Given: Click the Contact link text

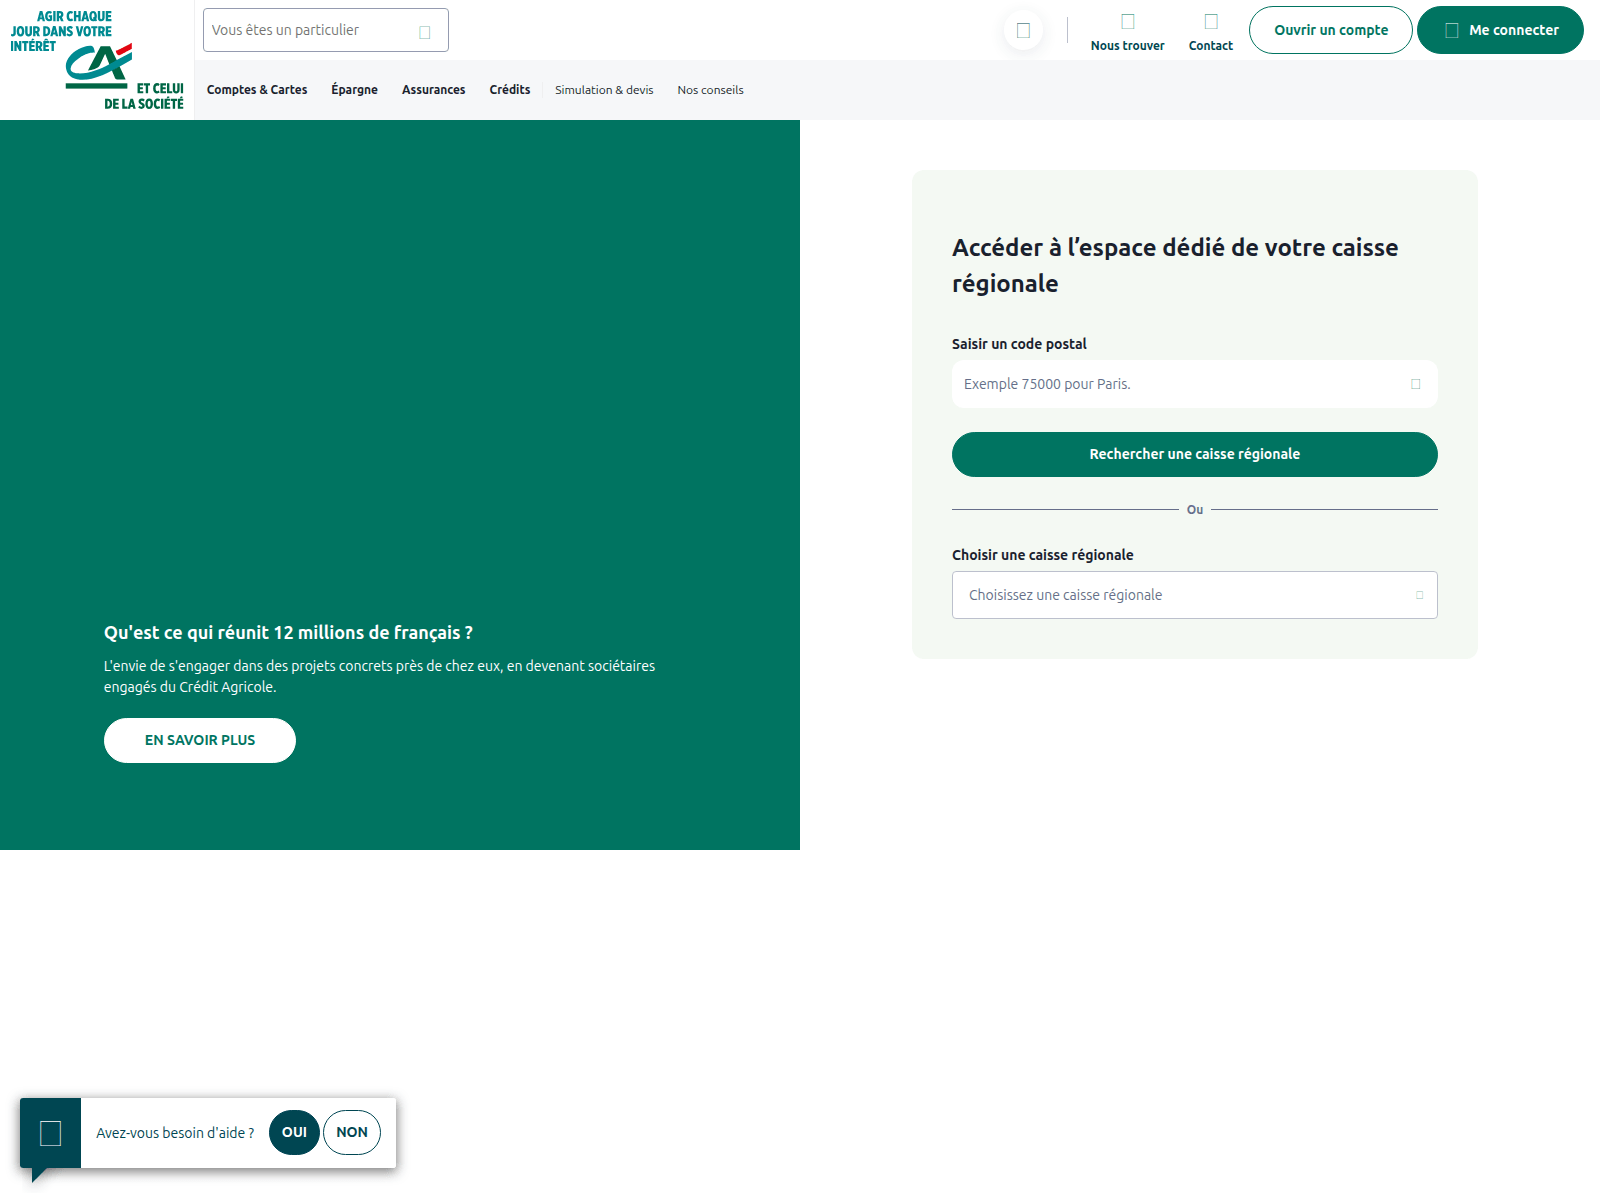Looking at the screenshot, I should pyautogui.click(x=1211, y=46).
